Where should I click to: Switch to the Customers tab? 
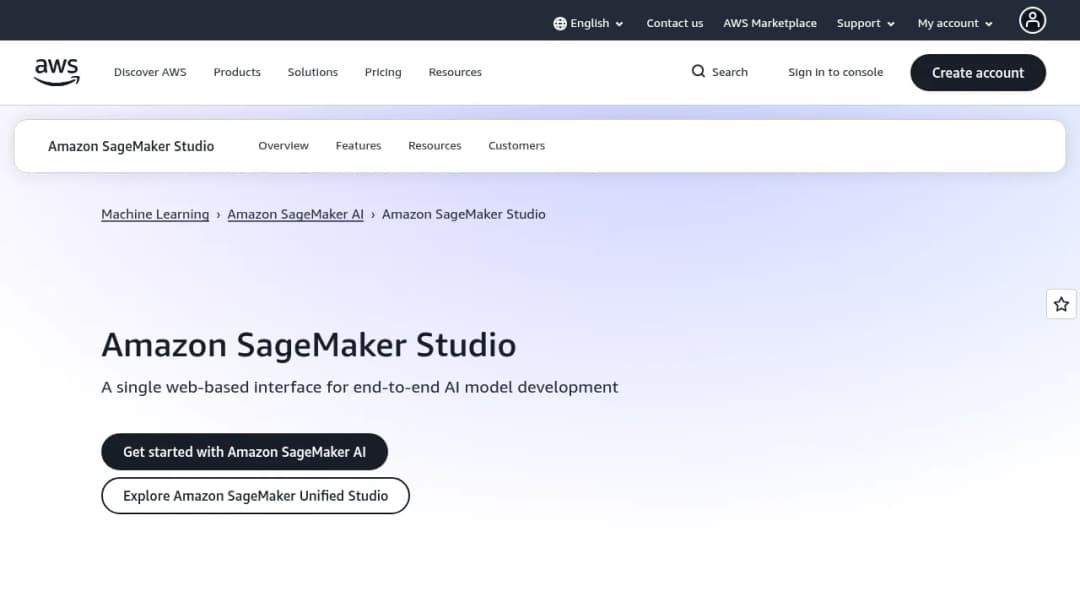pos(517,146)
